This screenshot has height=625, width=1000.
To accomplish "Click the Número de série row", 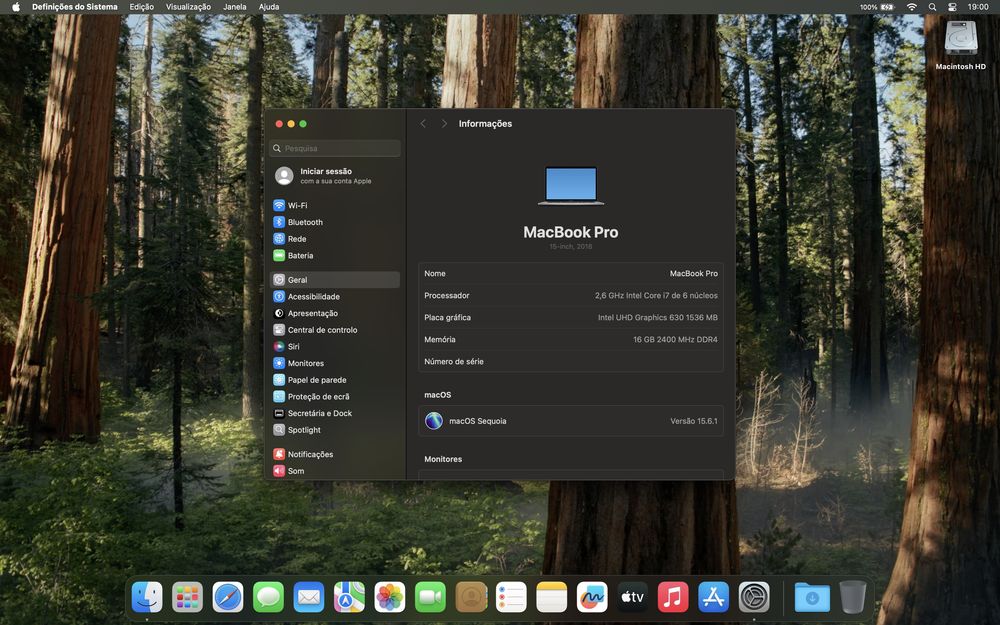I will coord(571,361).
